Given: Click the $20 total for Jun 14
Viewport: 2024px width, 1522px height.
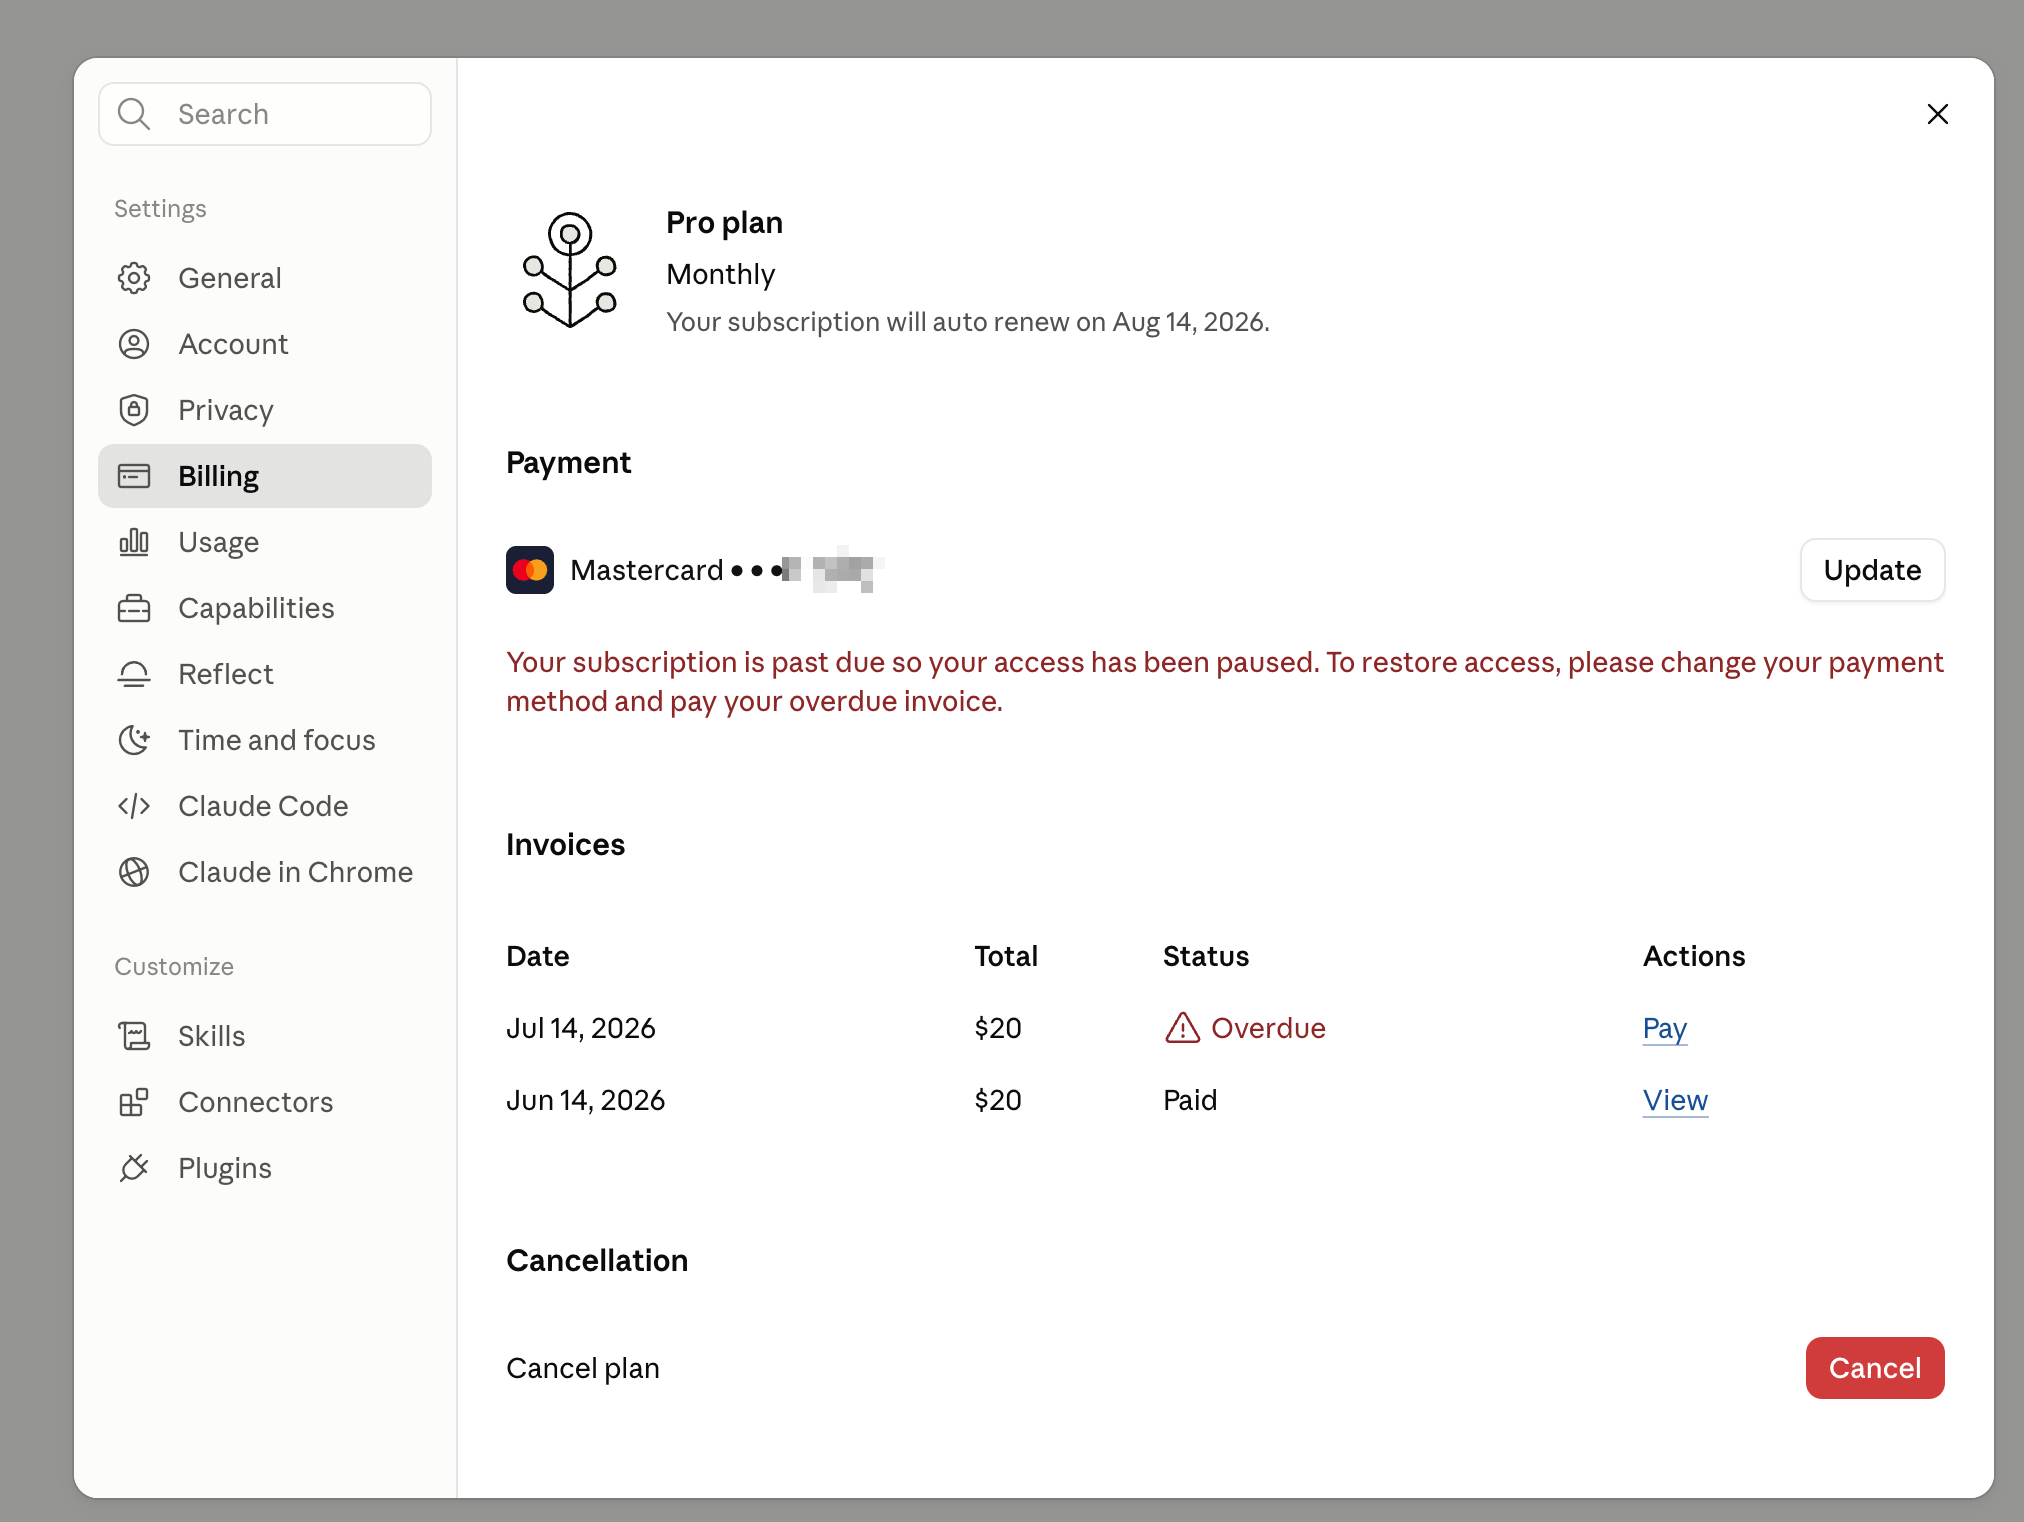Looking at the screenshot, I should [x=998, y=1100].
